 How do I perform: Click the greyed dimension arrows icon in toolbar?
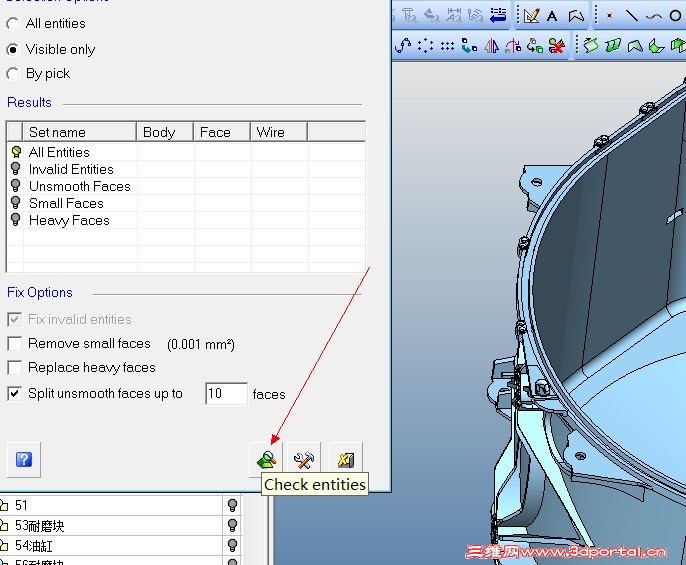[x=454, y=16]
